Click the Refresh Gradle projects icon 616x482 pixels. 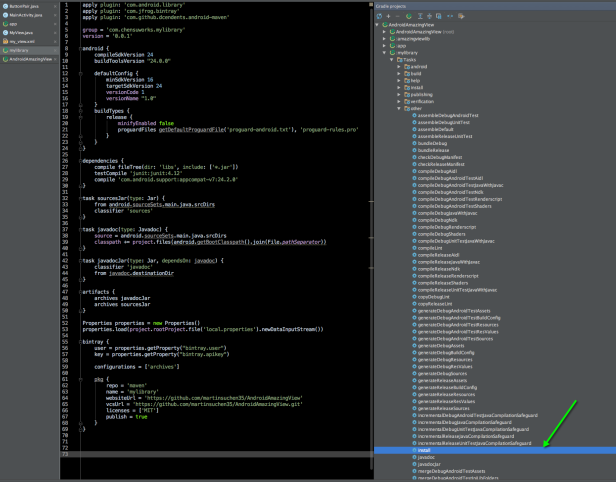point(380,17)
